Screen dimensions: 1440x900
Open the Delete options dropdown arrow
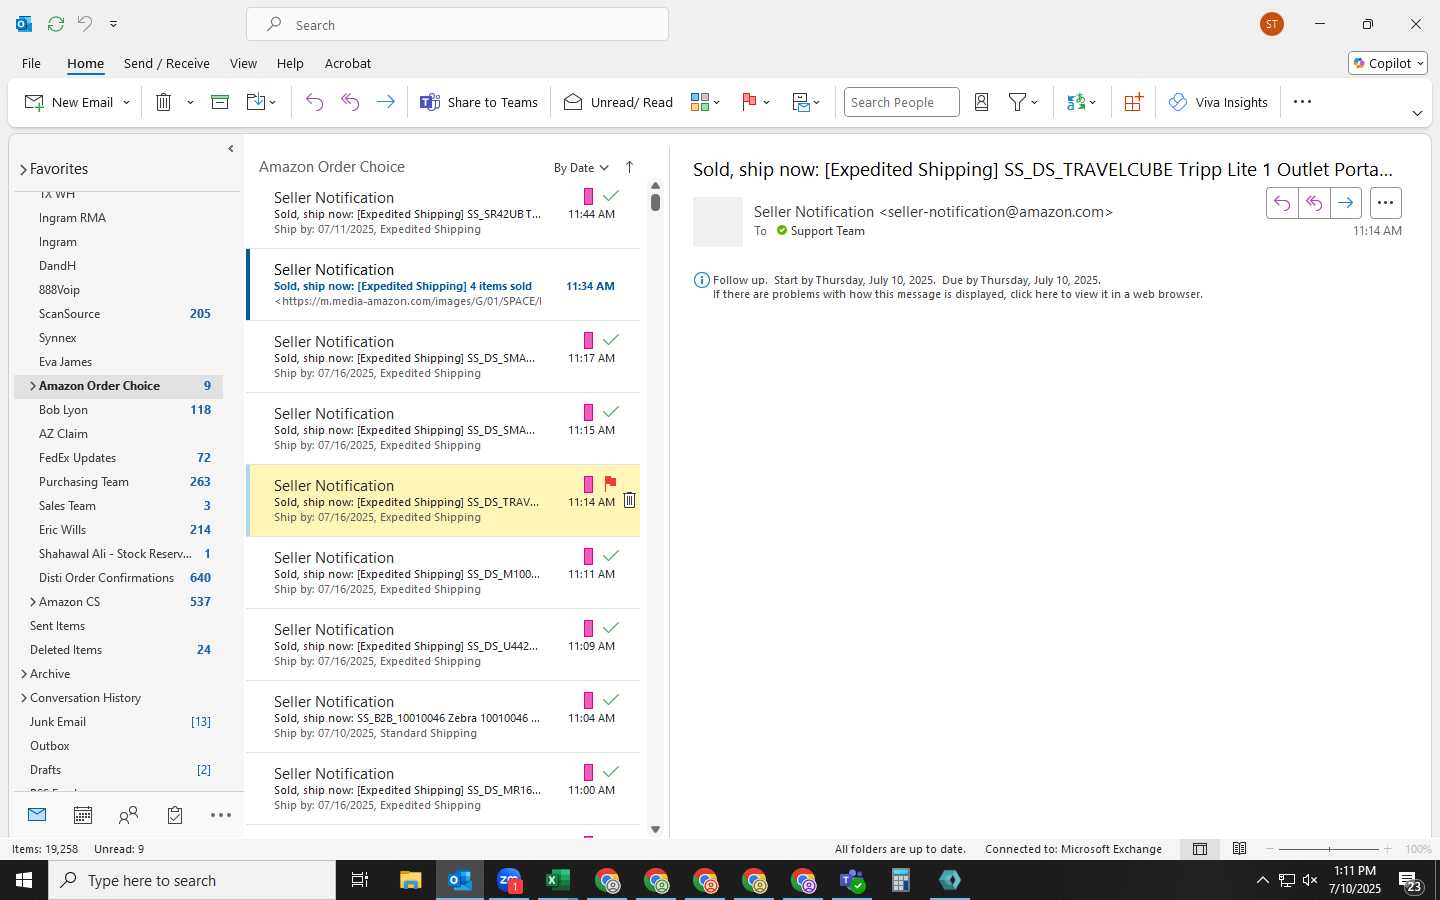coord(190,102)
